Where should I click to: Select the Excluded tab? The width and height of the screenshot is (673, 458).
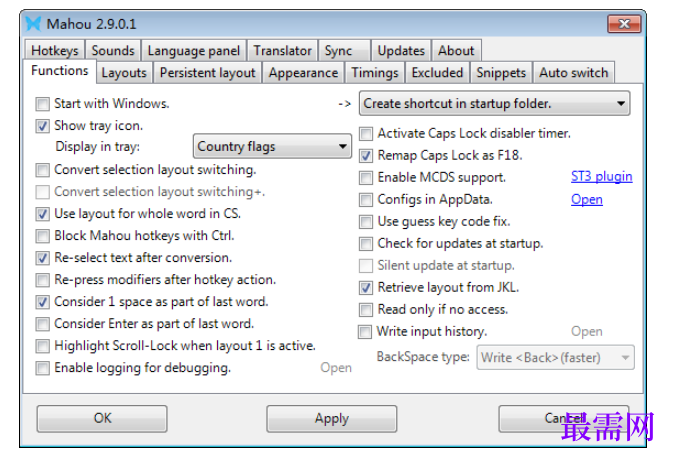[x=437, y=73]
